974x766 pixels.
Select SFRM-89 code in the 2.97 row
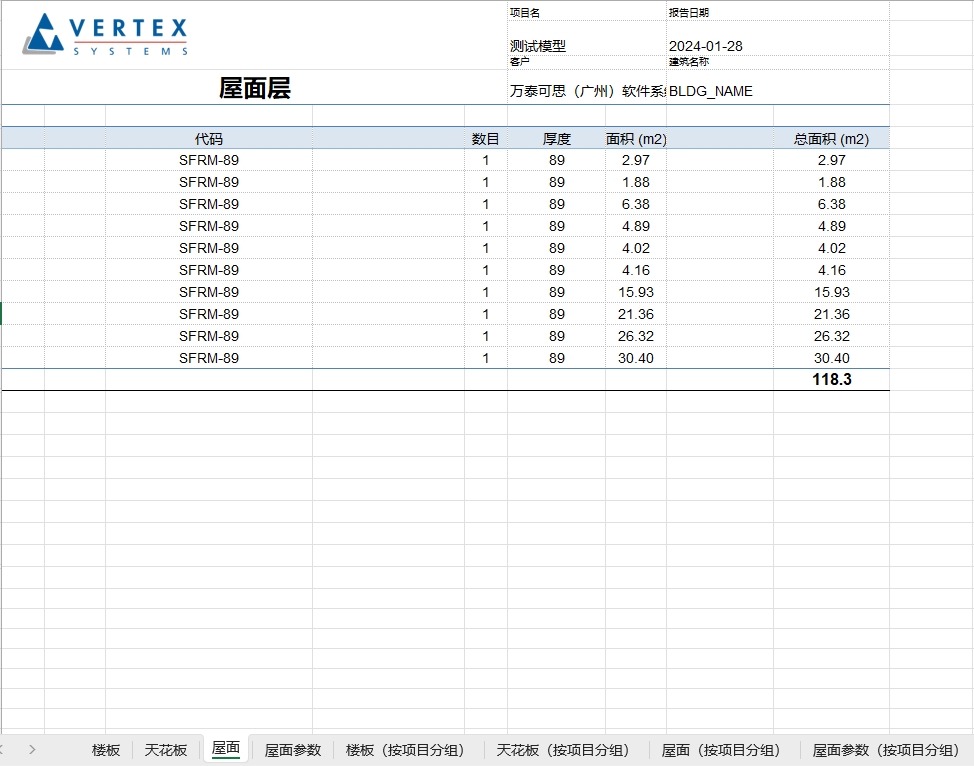coord(209,160)
